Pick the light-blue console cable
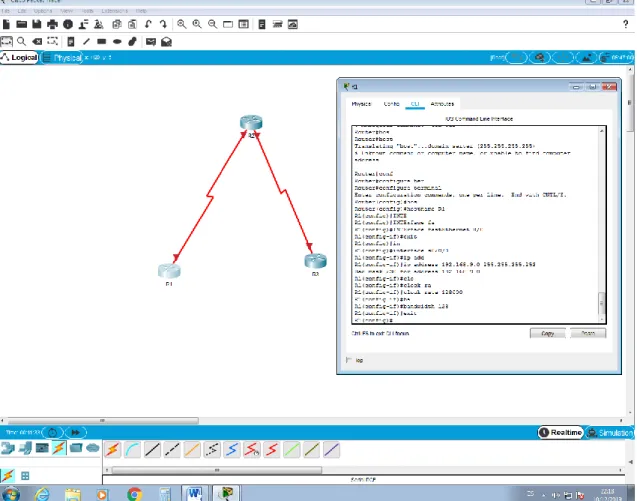637x501 pixels. [132, 450]
